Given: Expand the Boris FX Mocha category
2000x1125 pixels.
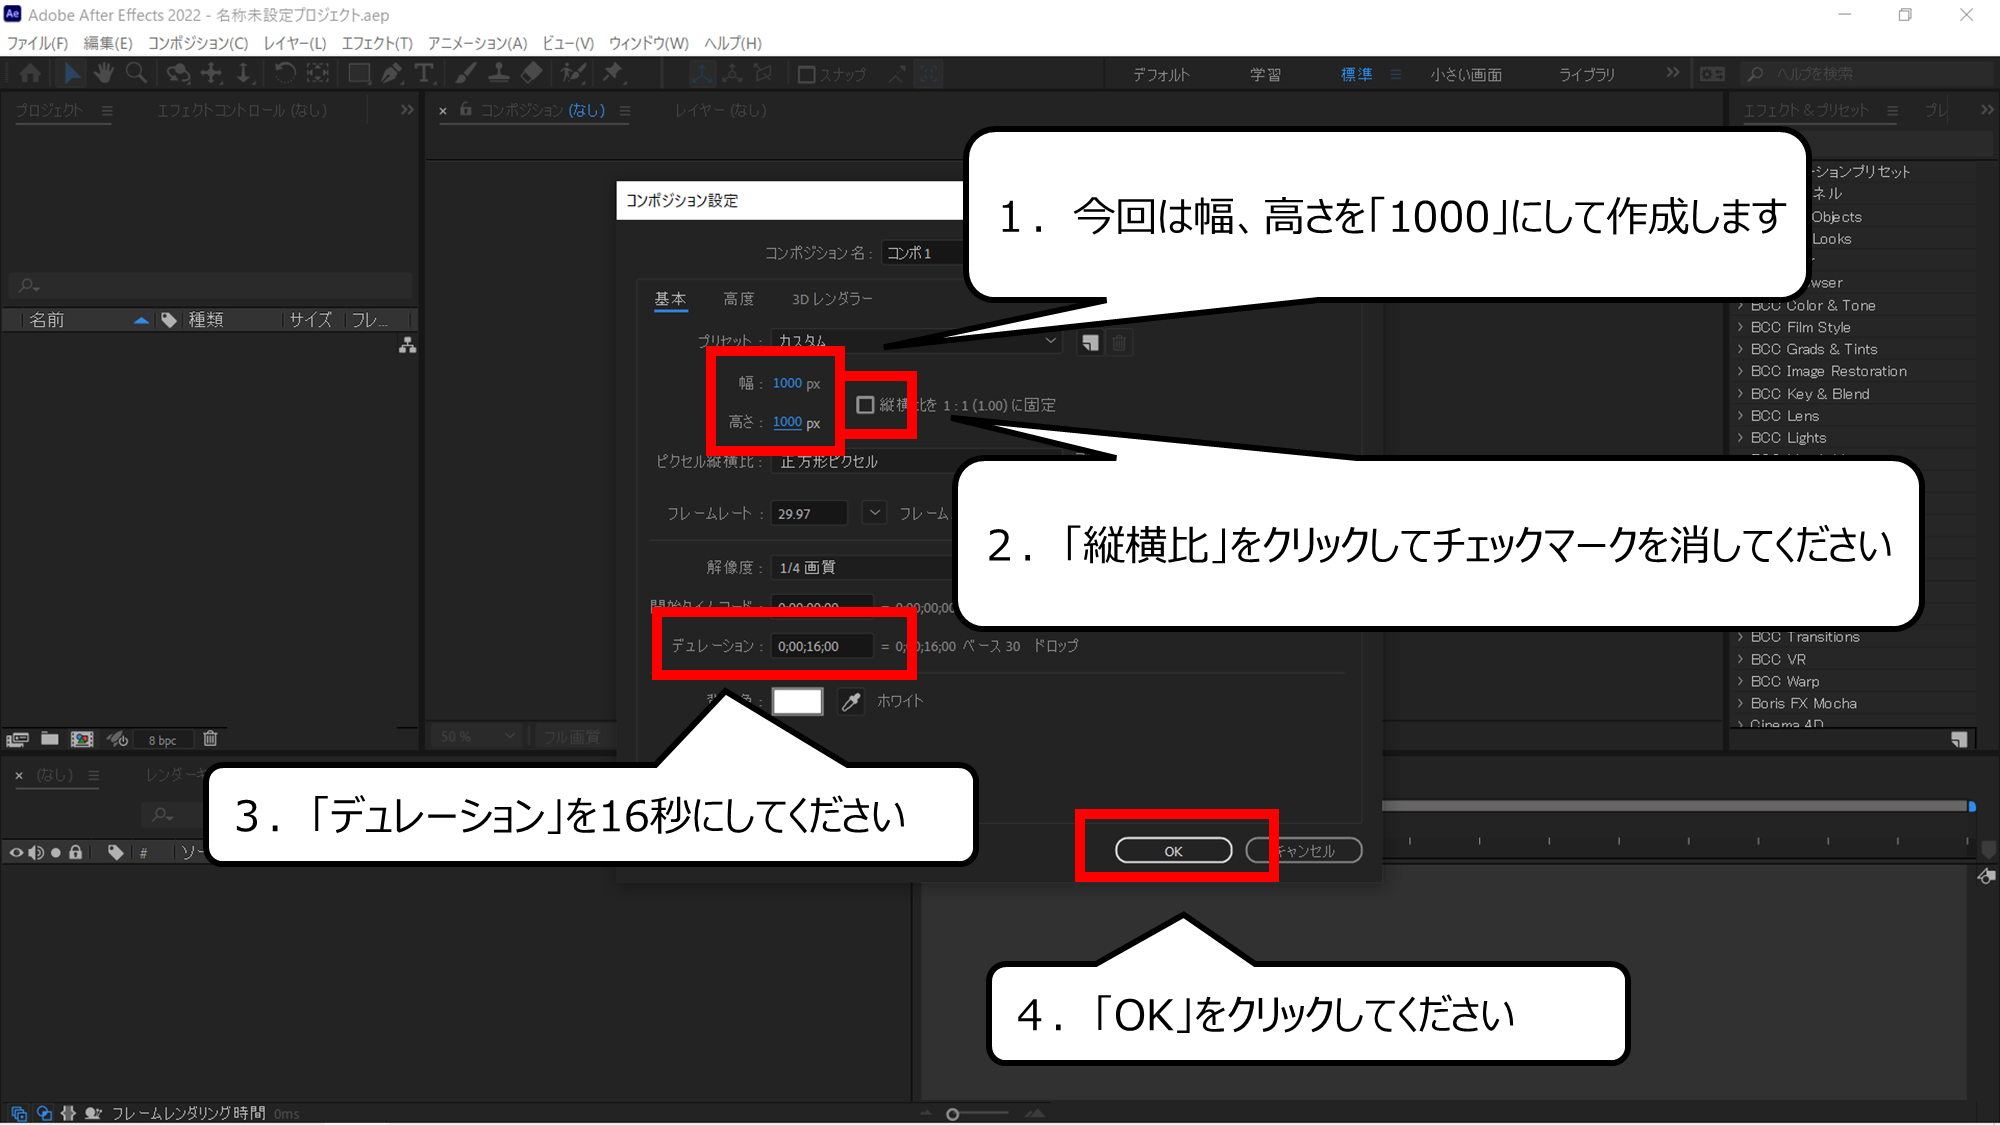Looking at the screenshot, I should coord(1803,703).
